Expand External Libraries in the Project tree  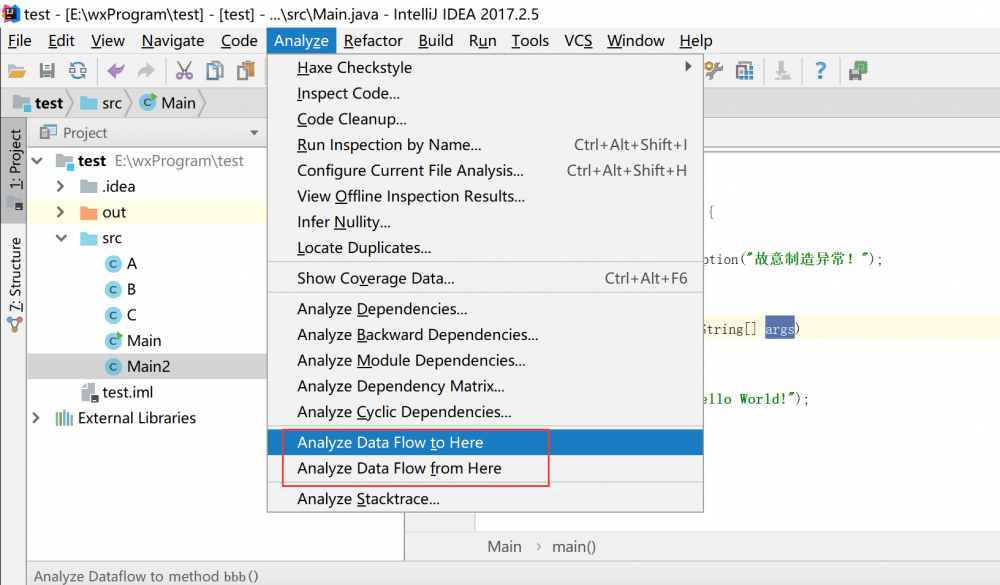37,418
